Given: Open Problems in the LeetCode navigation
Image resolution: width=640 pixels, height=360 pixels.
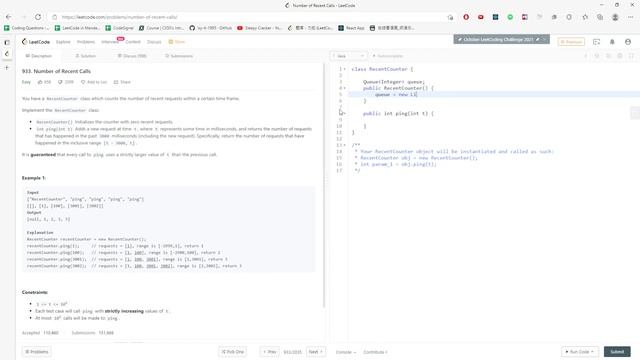Looking at the screenshot, I should pos(86,42).
